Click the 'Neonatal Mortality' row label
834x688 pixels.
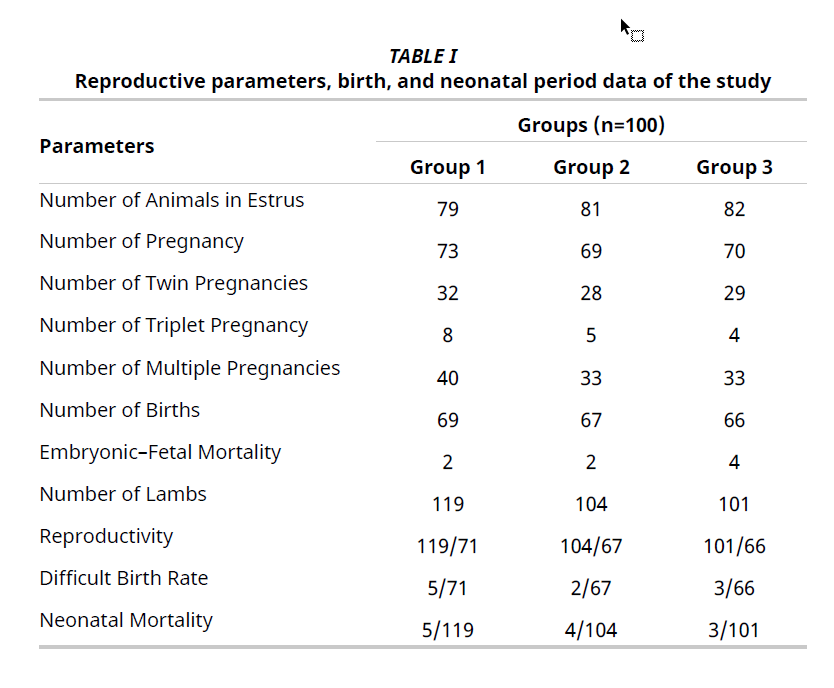coord(126,620)
